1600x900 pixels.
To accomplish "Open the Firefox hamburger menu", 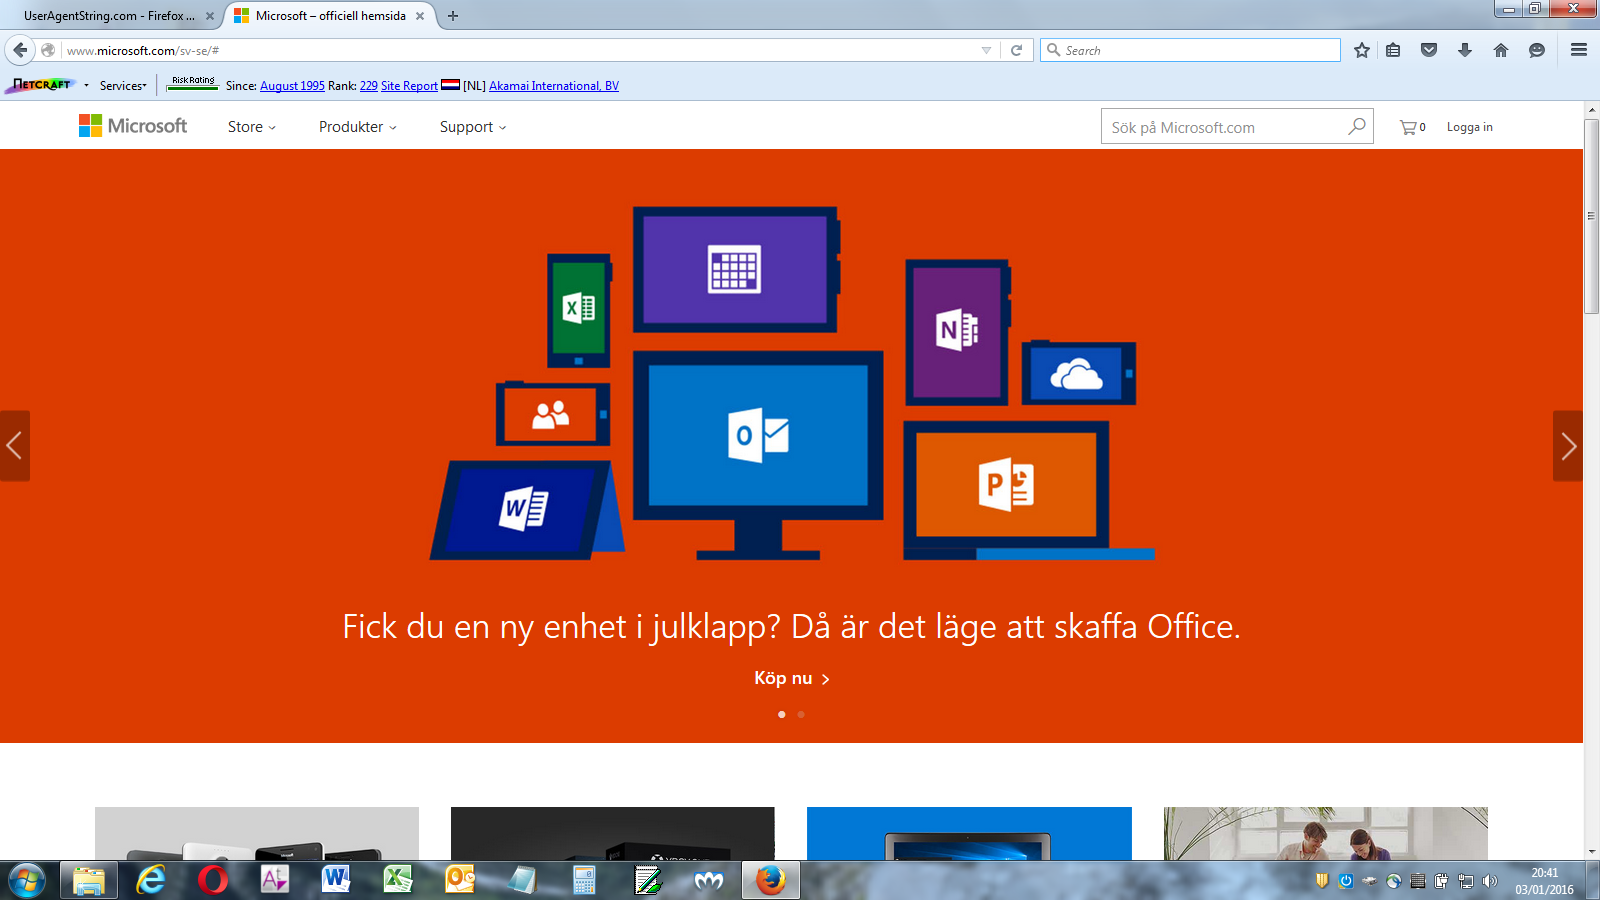I will coord(1579,50).
